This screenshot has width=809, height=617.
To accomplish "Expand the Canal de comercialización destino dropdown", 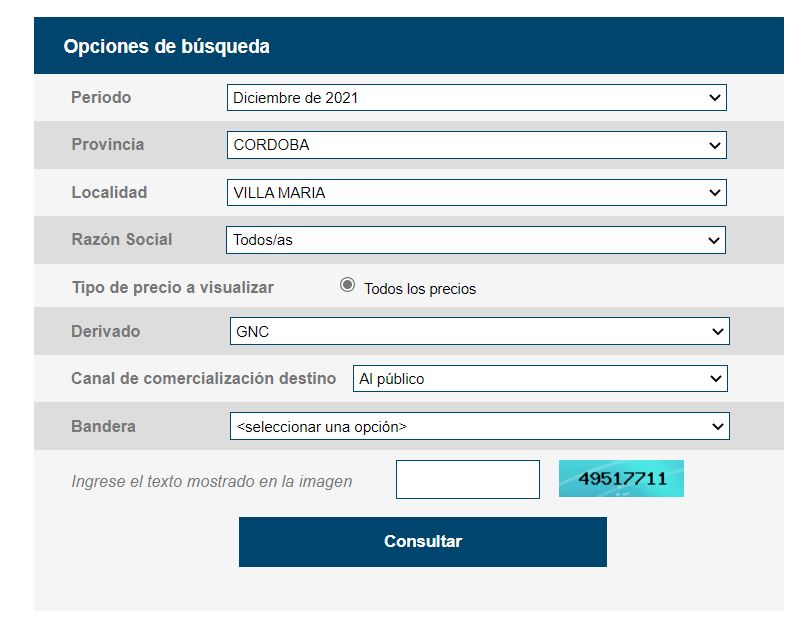I will [540, 379].
